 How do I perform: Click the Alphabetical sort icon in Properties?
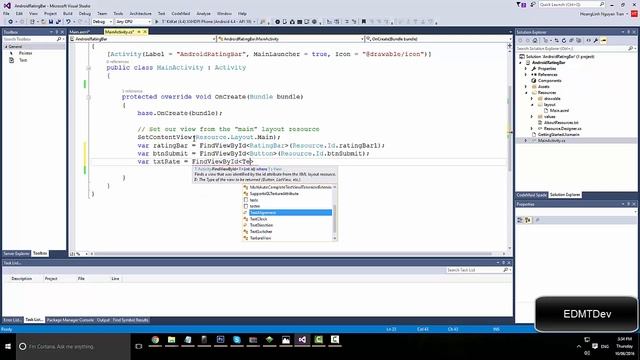527,220
